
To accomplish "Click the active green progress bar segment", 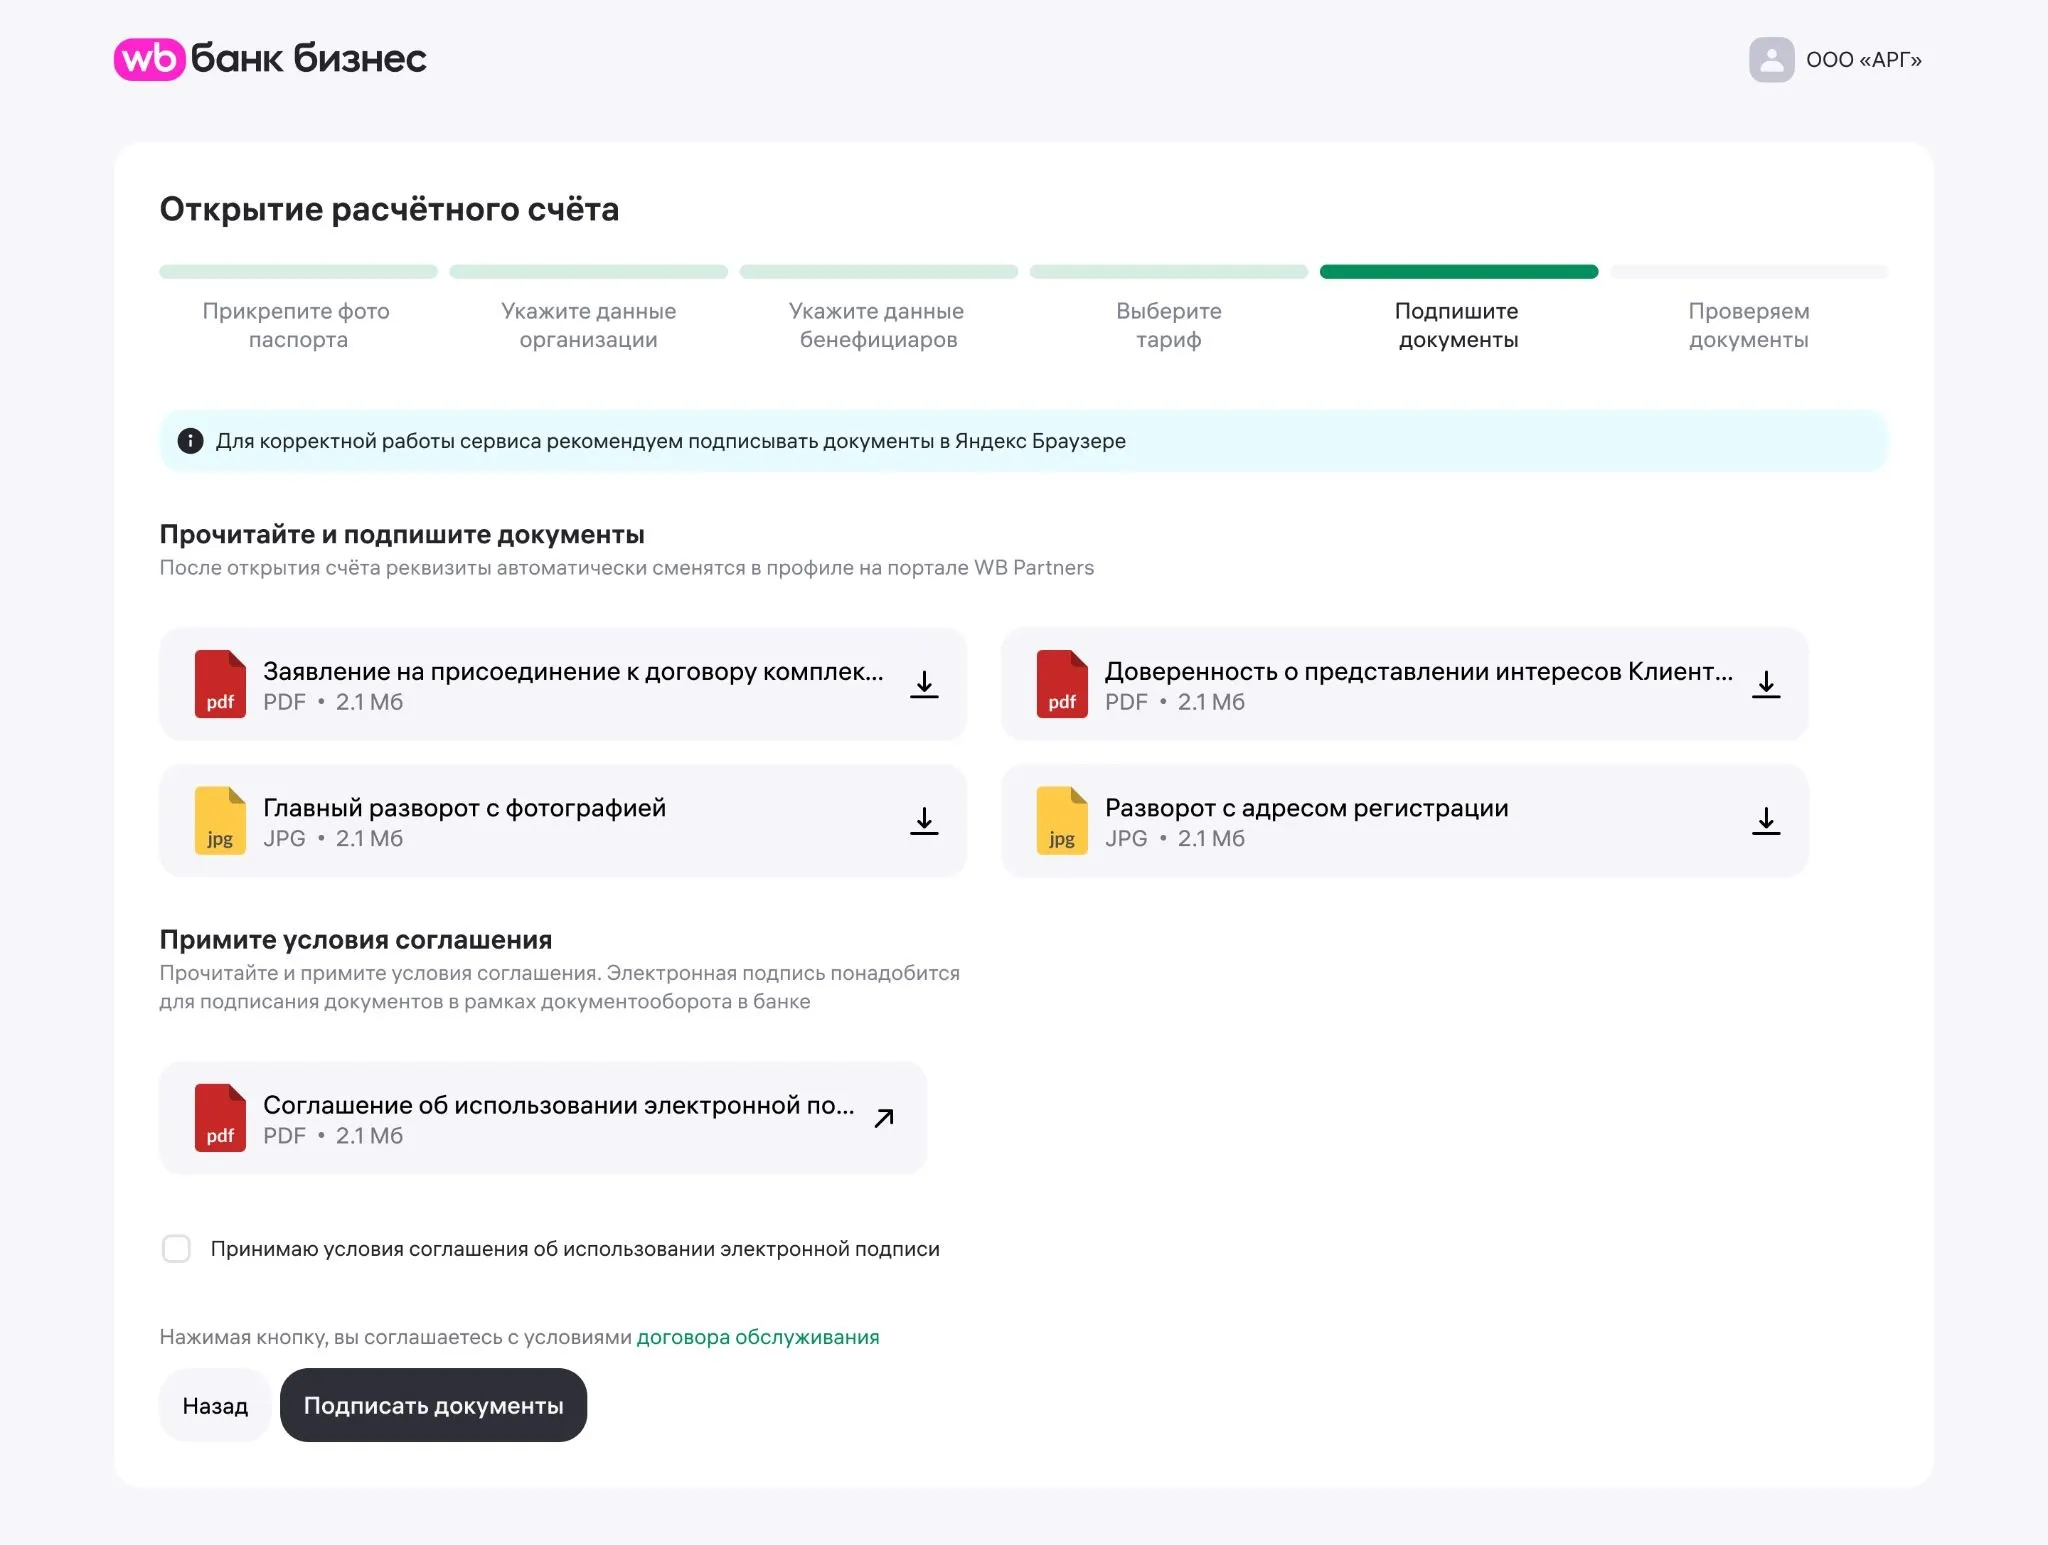I will click(x=1459, y=271).
